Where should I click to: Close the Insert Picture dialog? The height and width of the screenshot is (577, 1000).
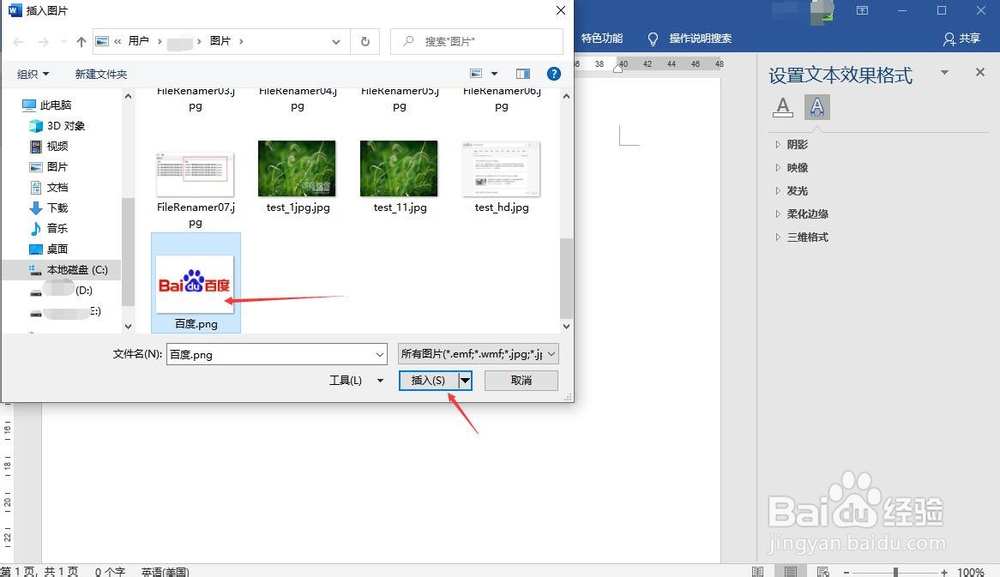click(x=561, y=10)
